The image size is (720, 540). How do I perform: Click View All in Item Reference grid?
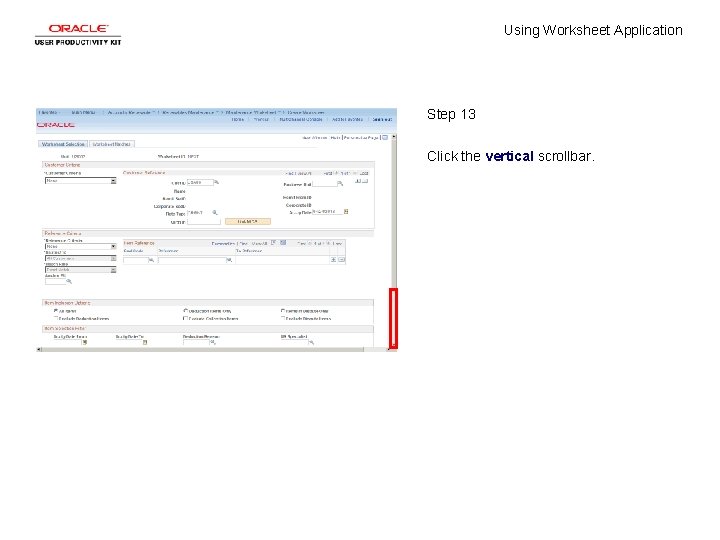click(259, 243)
